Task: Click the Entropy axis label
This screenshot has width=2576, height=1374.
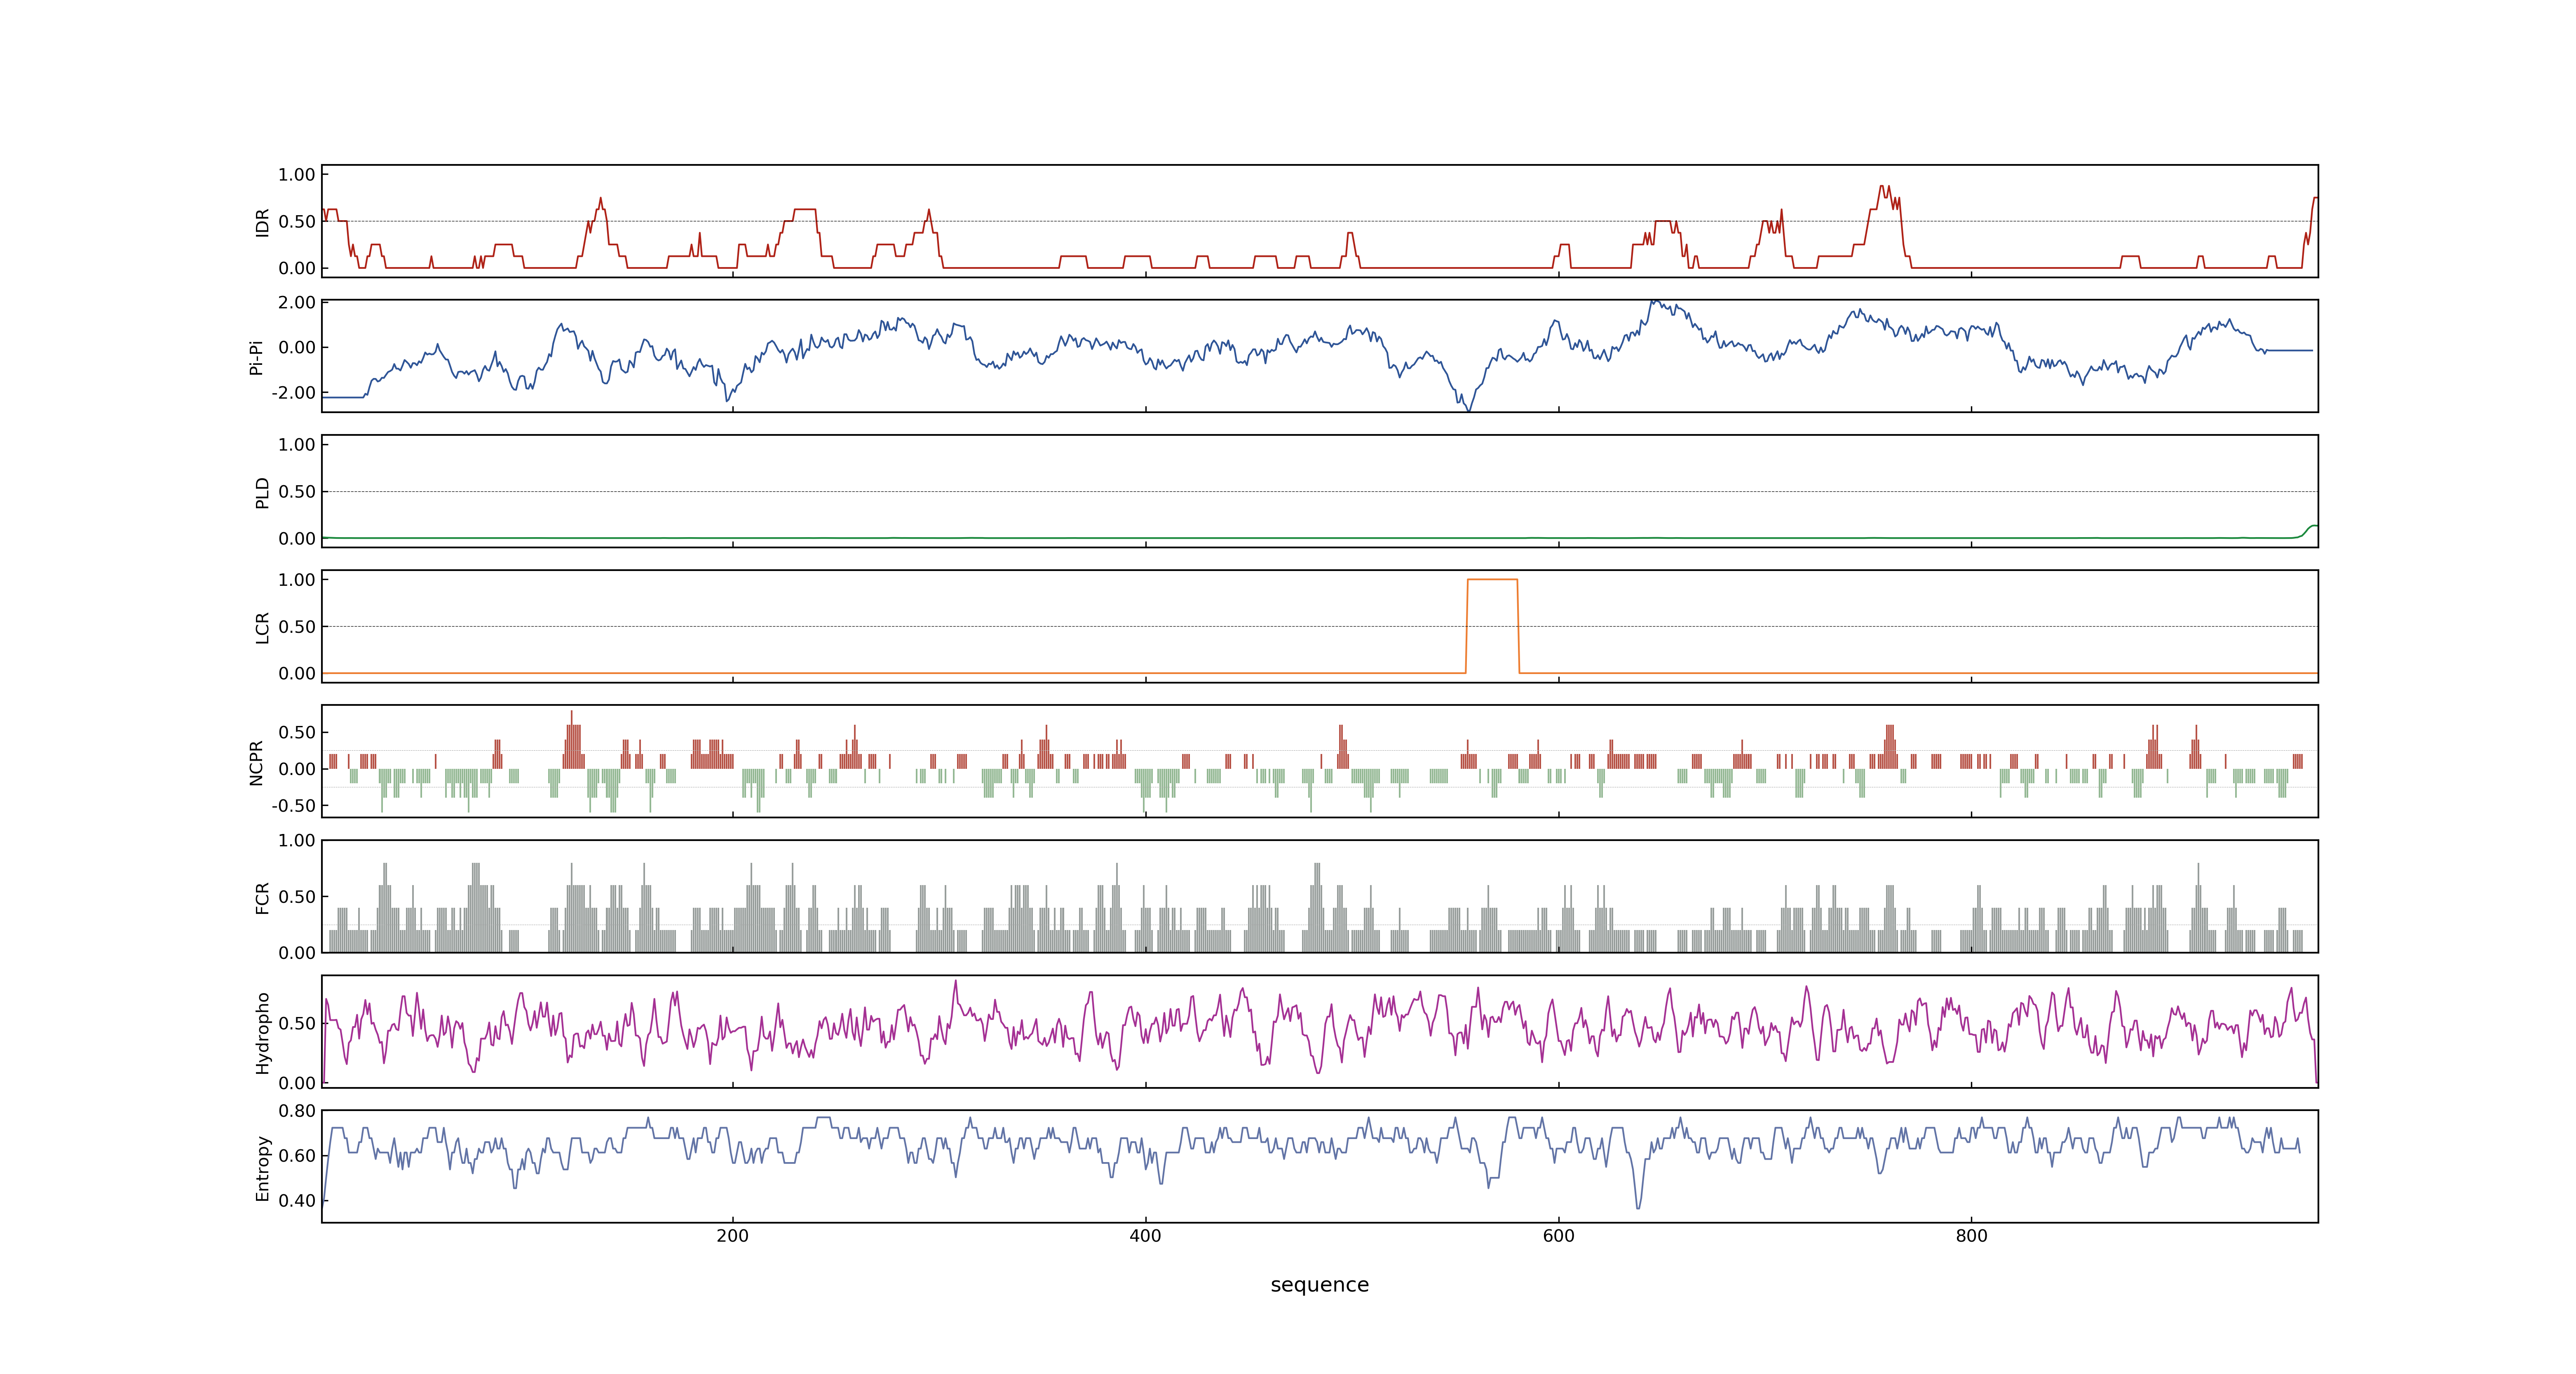Action: click(262, 1167)
